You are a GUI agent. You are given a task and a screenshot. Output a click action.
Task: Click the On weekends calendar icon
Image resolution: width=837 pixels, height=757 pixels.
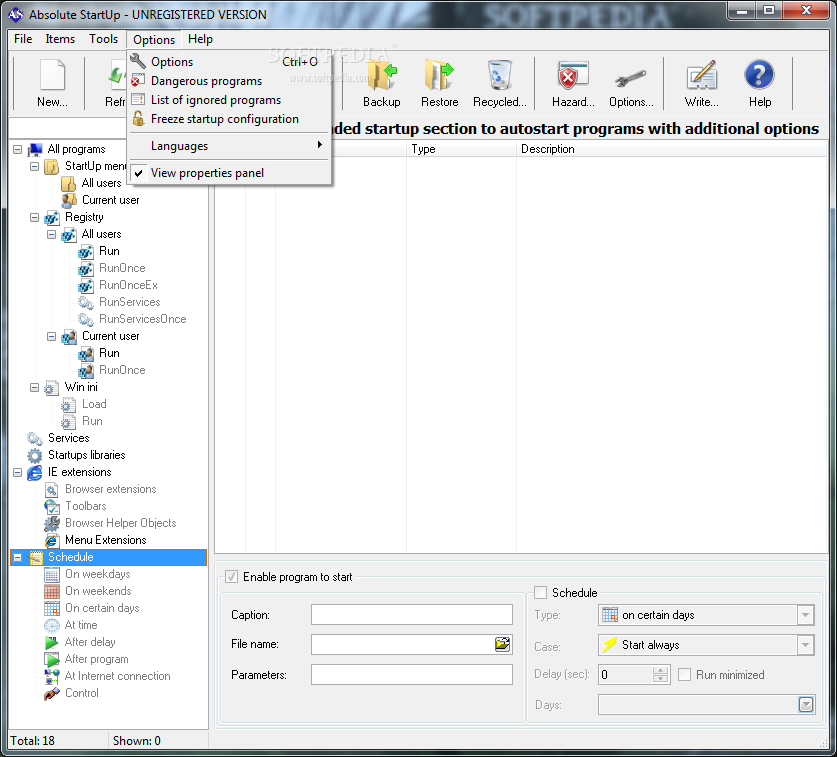52,592
